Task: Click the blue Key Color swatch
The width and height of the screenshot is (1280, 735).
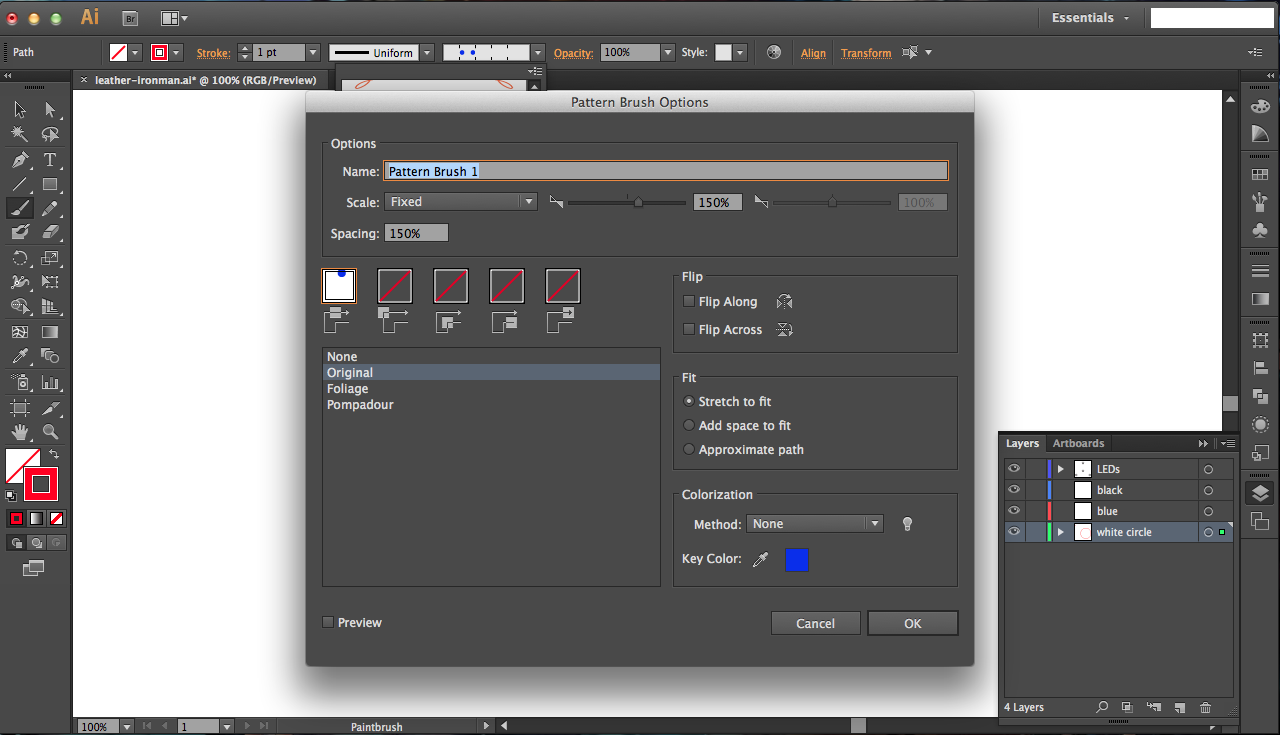Action: 797,560
